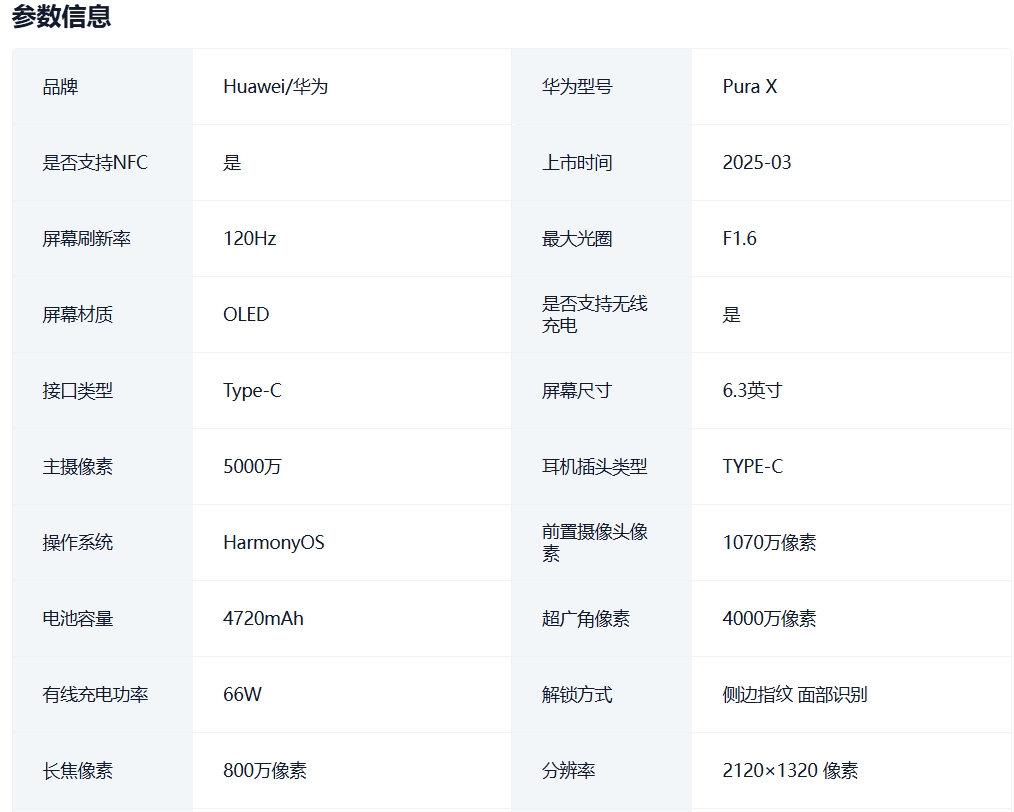Click the 屏幕尺寸 label

click(577, 390)
